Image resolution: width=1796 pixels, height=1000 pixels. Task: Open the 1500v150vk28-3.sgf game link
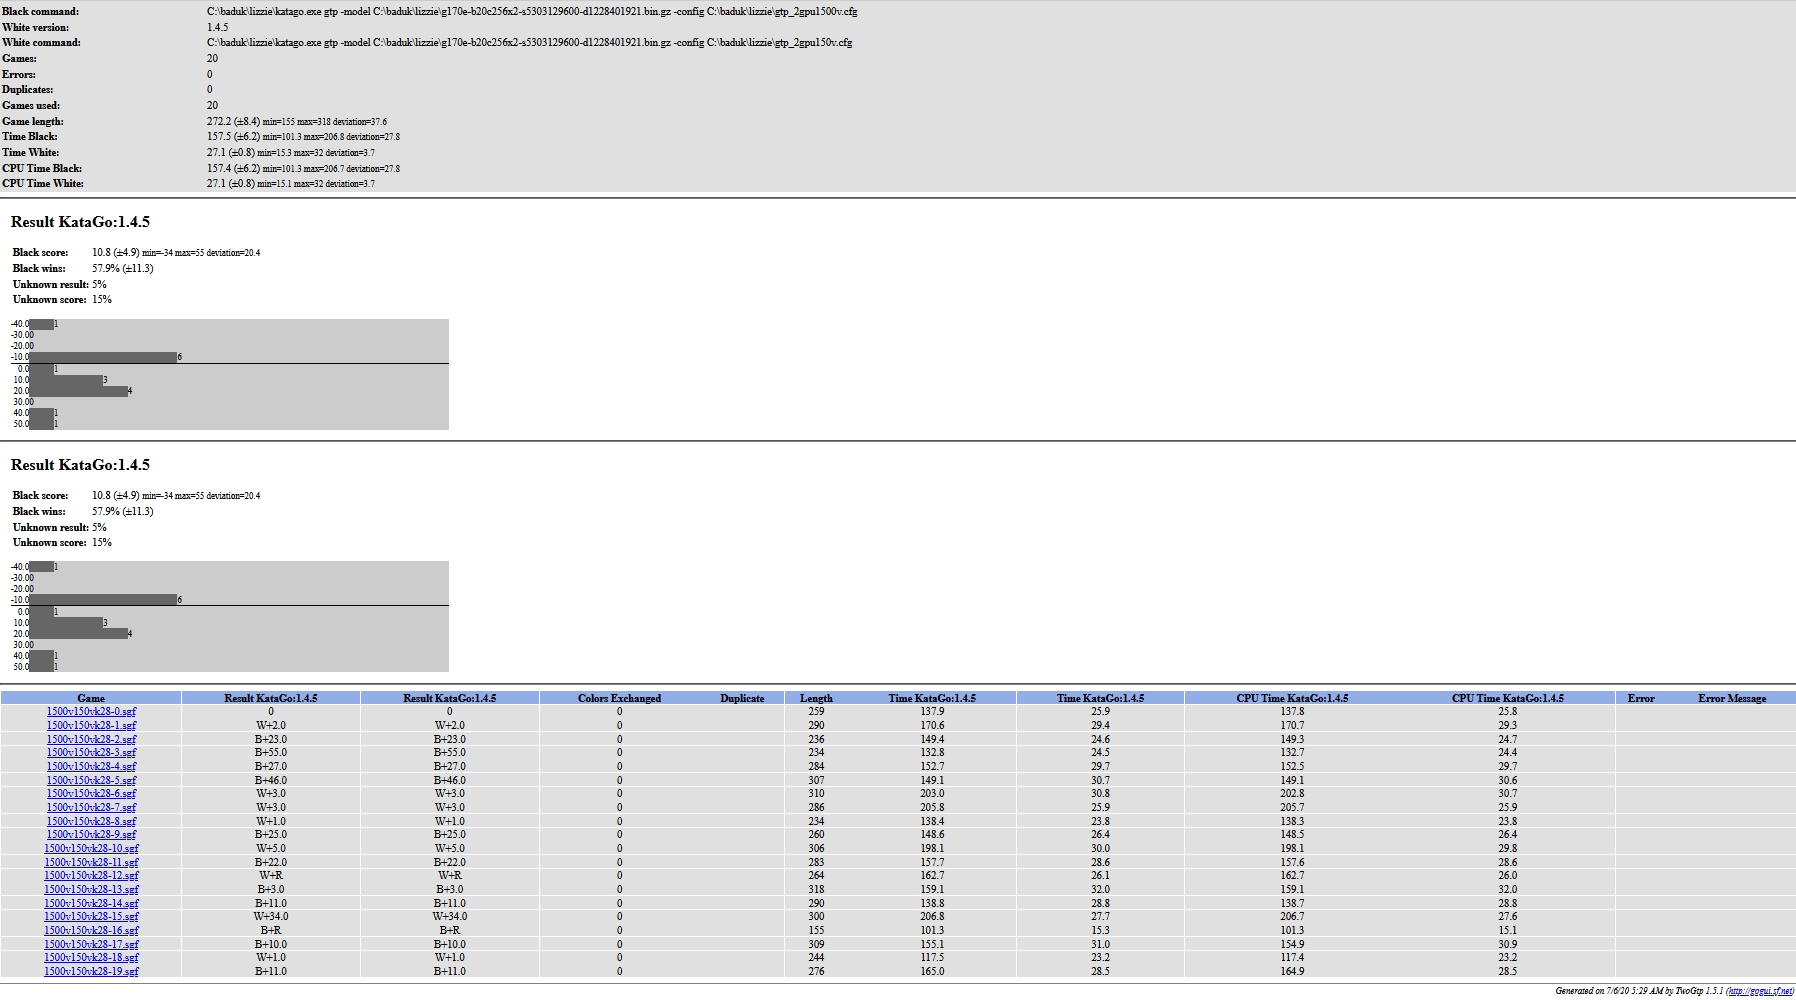91,753
